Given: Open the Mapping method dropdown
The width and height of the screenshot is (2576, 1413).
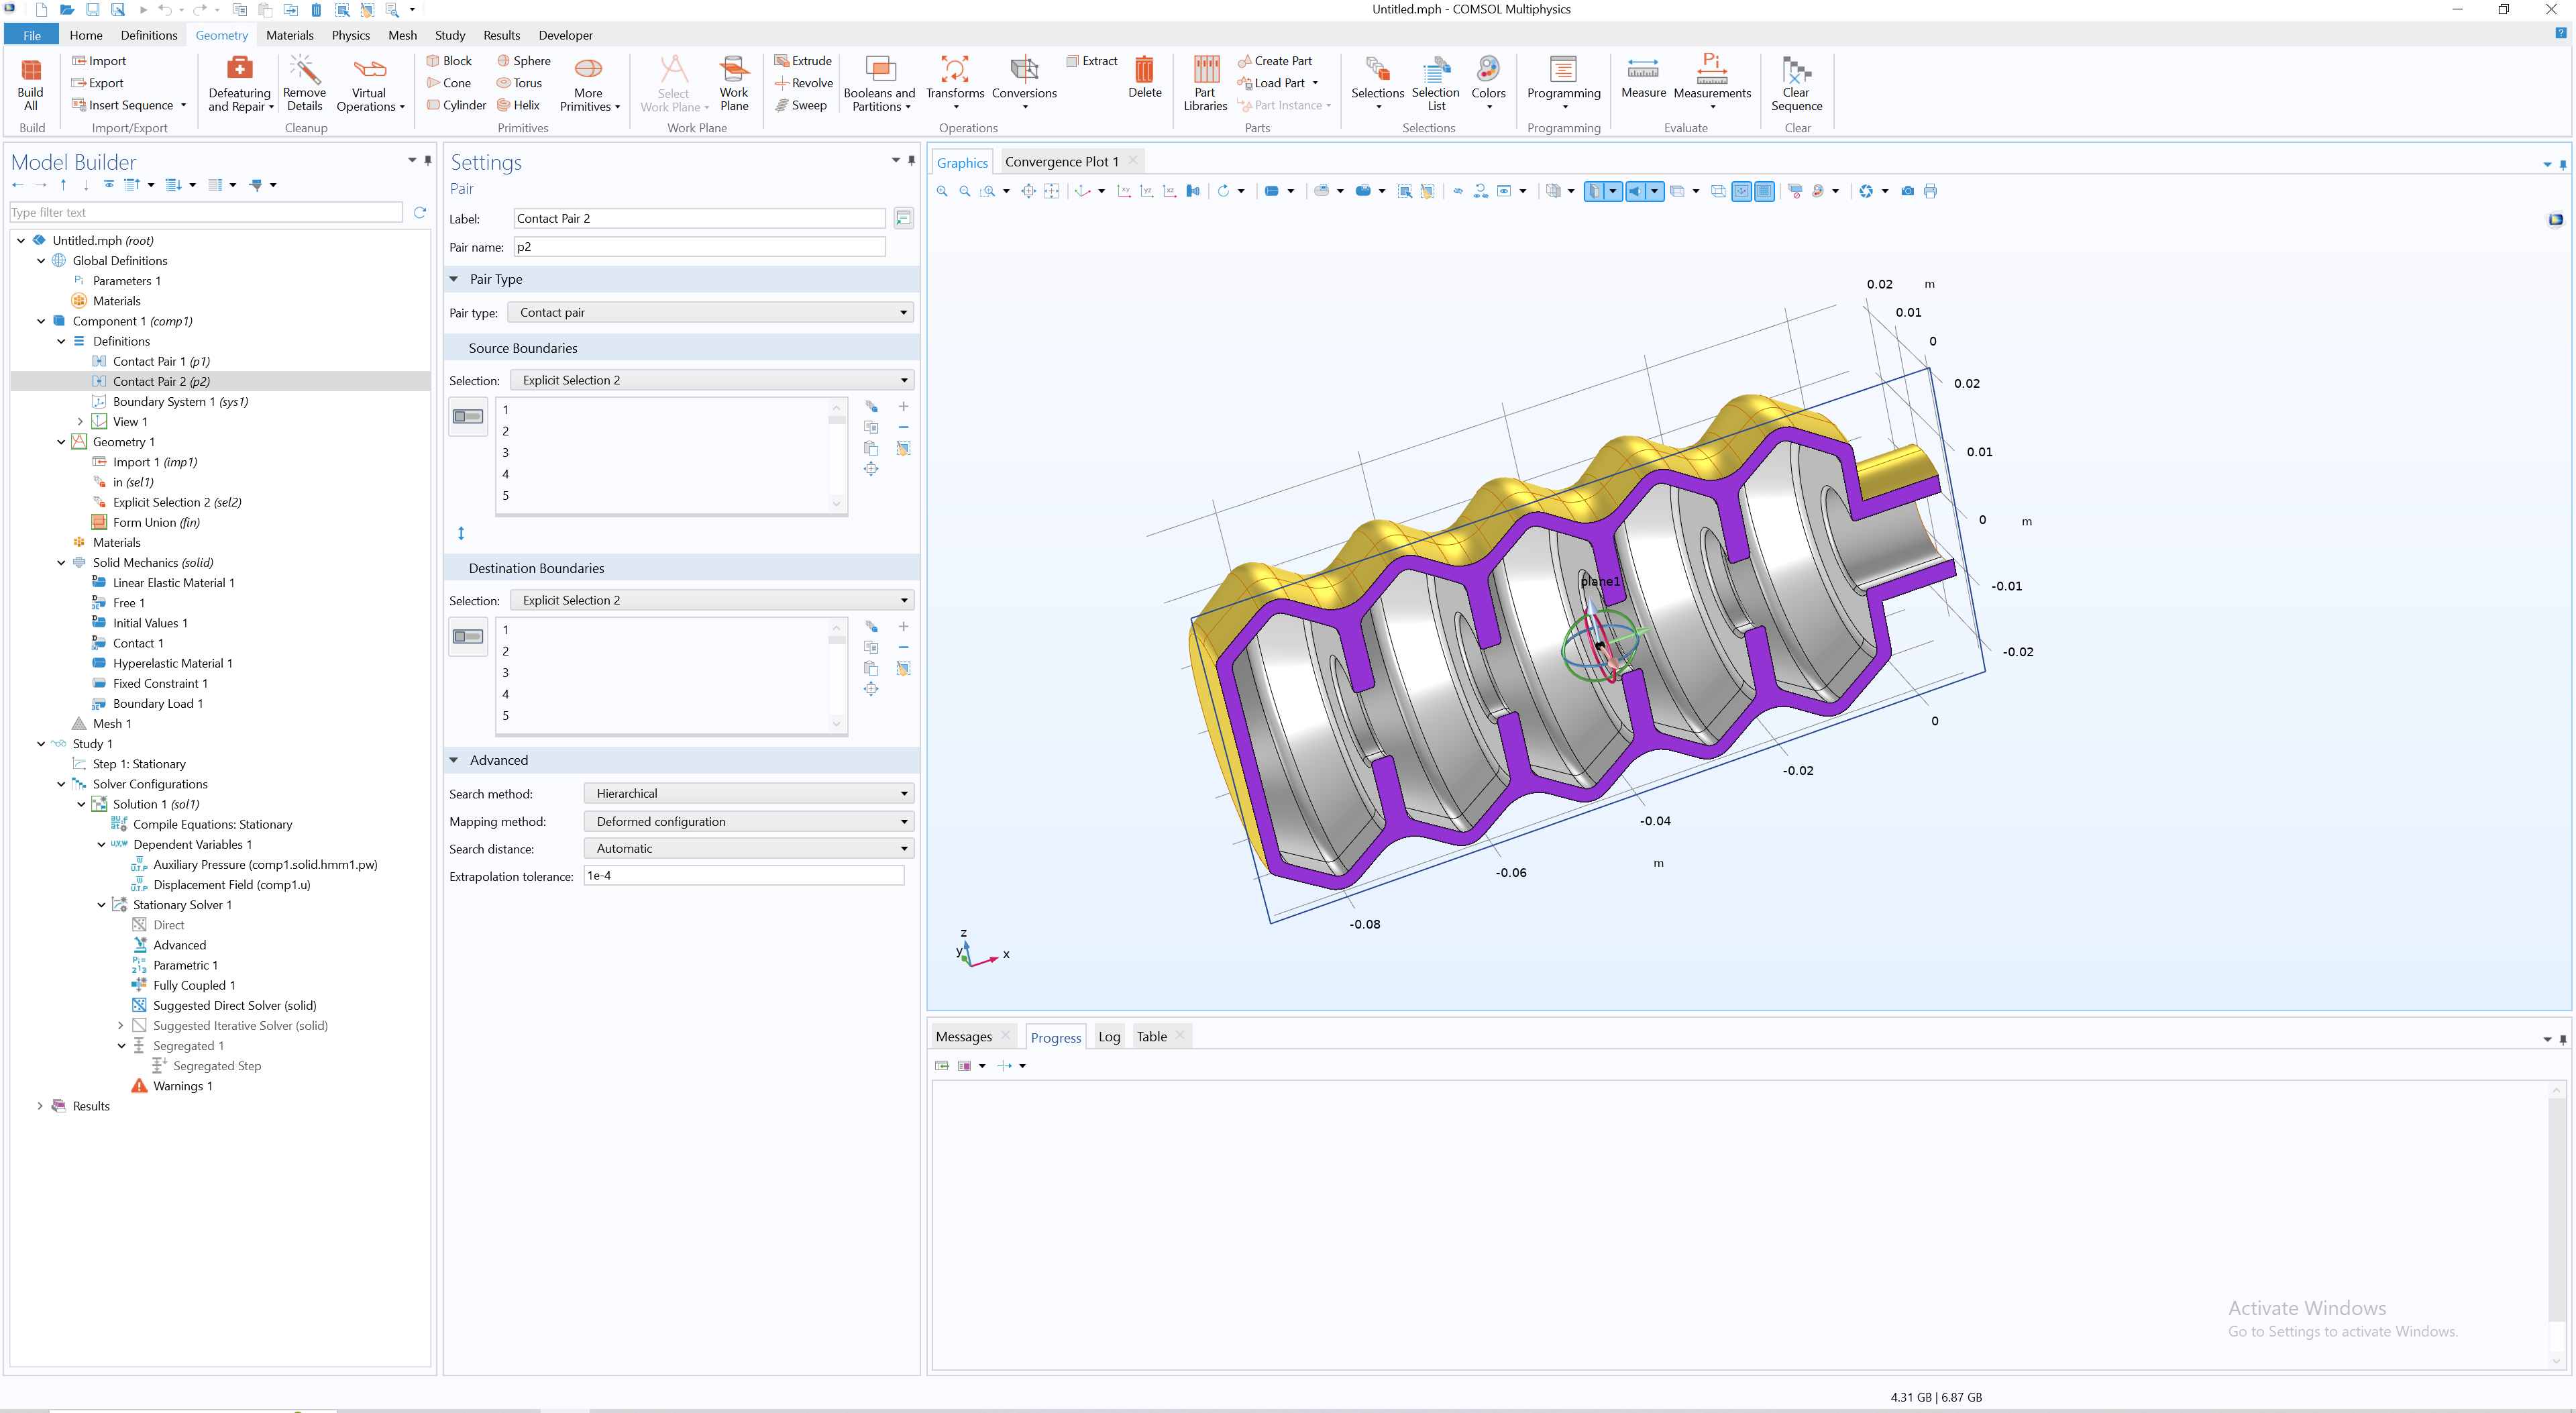Looking at the screenshot, I should click(x=748, y=821).
